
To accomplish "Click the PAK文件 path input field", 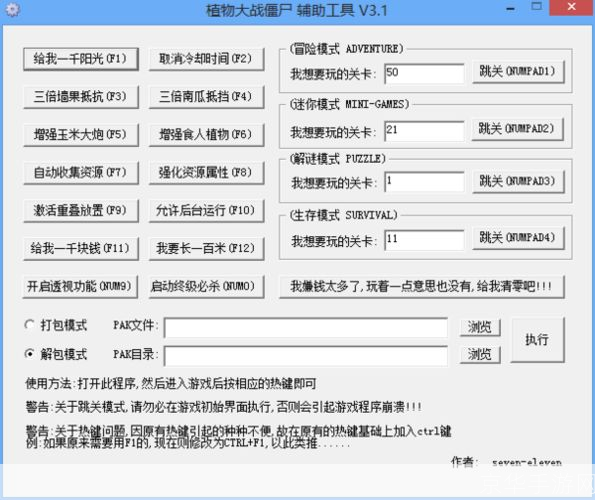I will click(306, 328).
